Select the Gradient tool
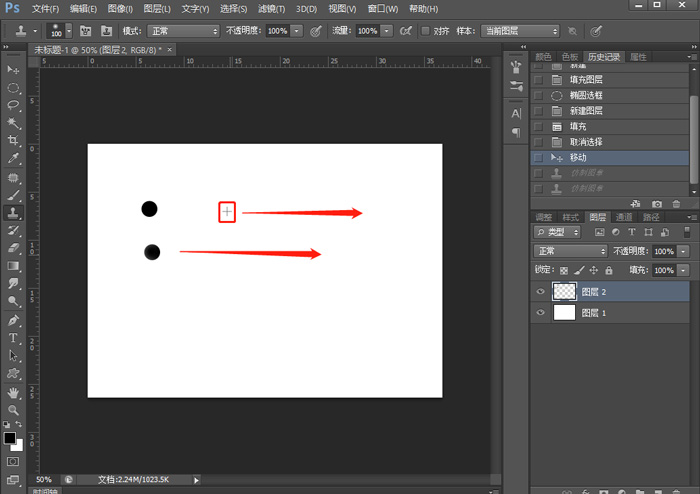Image resolution: width=700 pixels, height=494 pixels. point(13,266)
